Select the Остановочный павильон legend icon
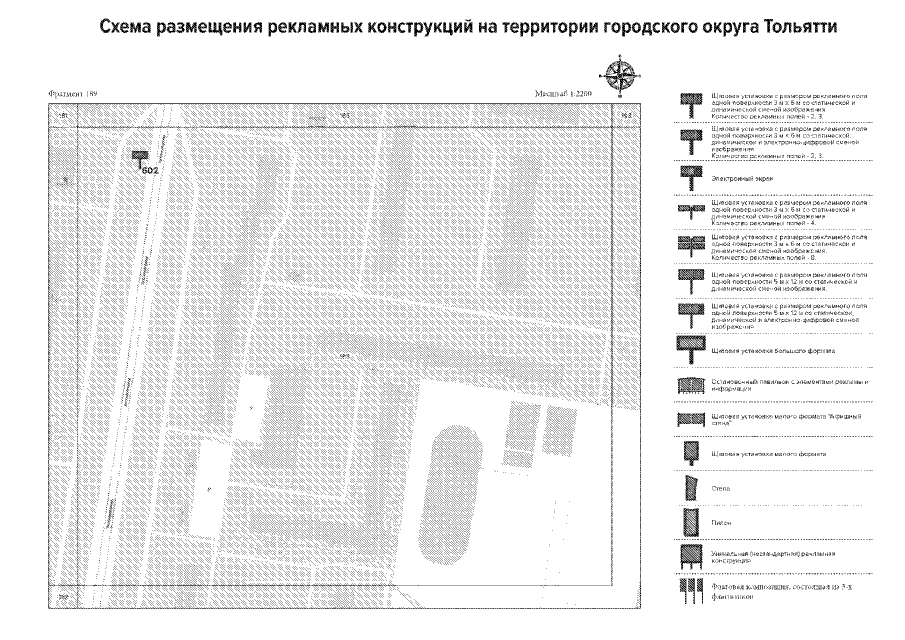 [690, 383]
